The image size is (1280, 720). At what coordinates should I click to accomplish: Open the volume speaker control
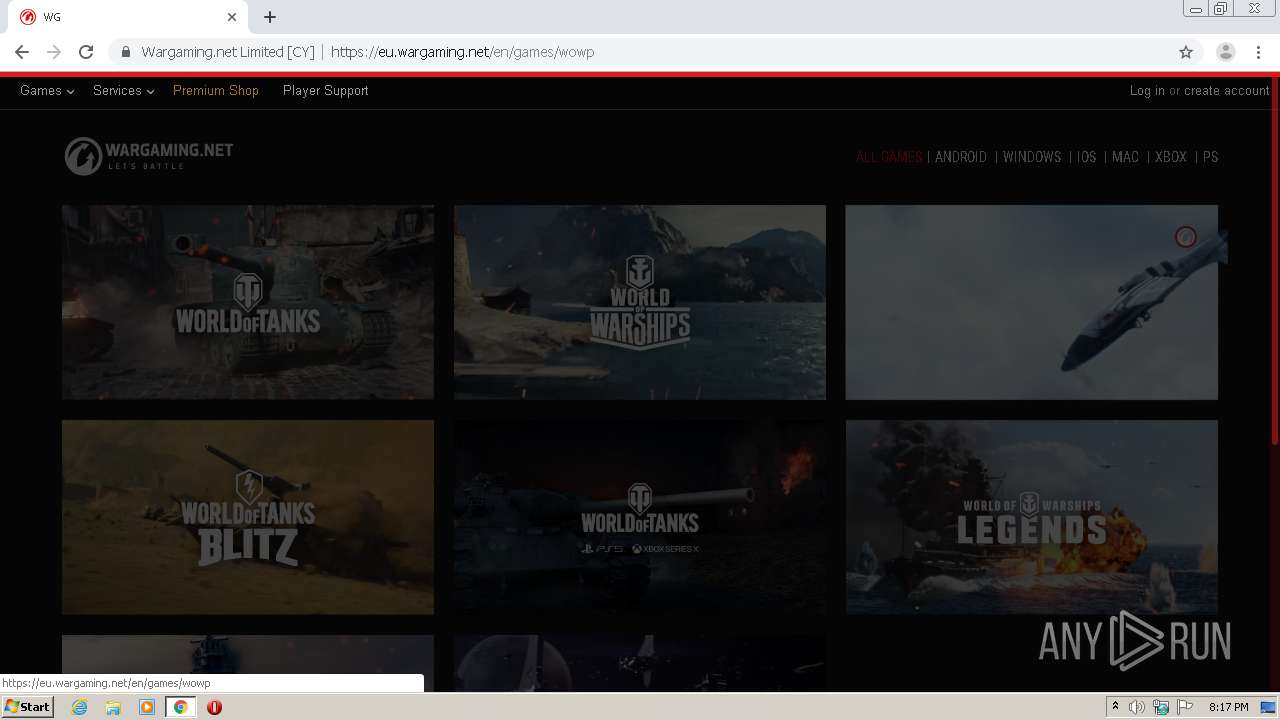click(1137, 707)
